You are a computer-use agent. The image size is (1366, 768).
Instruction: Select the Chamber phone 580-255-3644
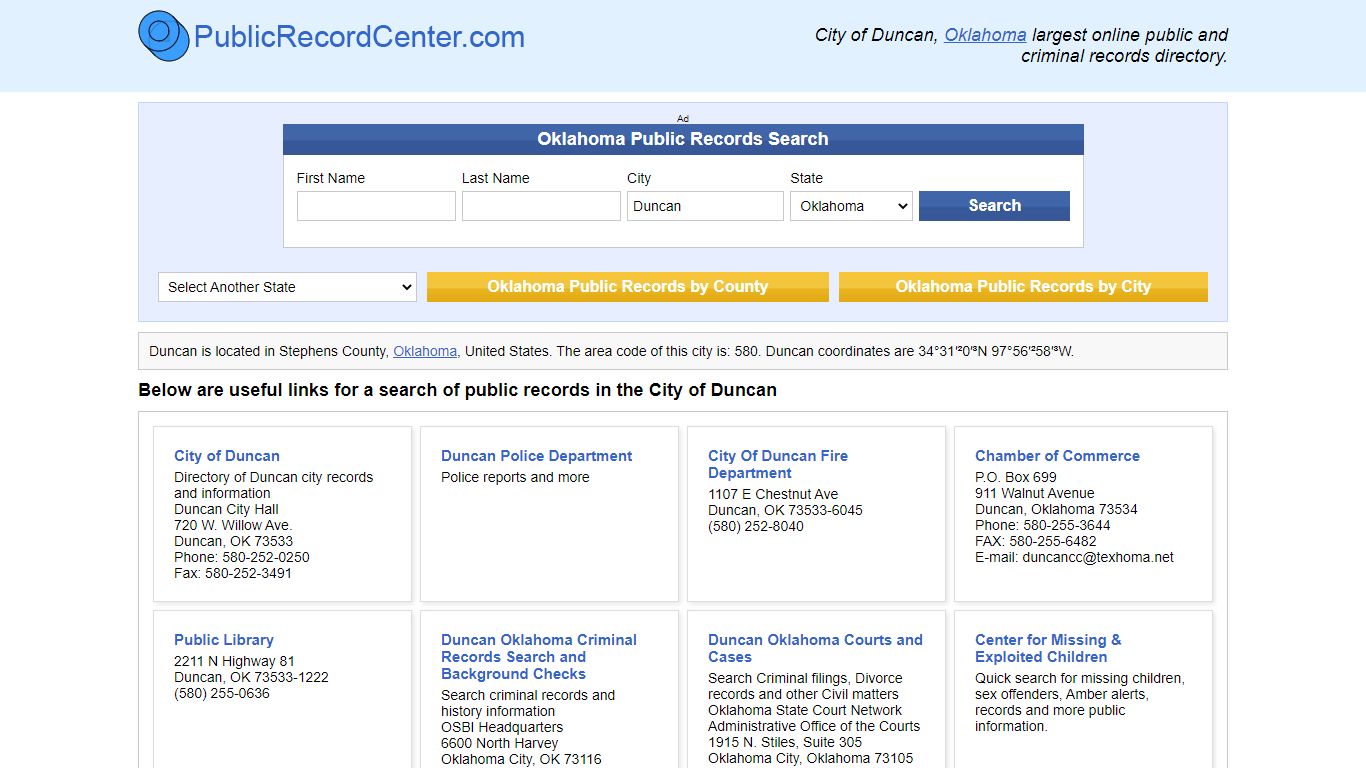pos(1067,525)
